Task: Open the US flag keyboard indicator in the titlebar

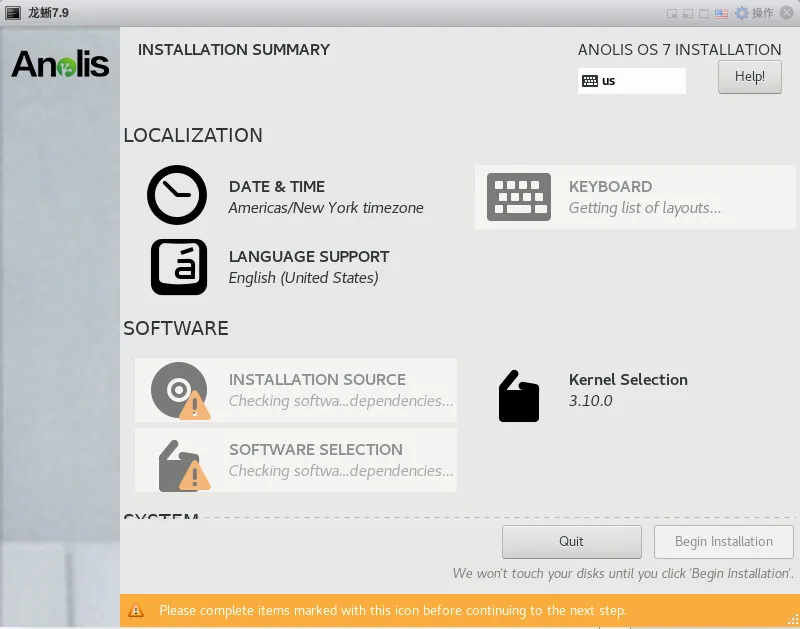Action: (720, 13)
